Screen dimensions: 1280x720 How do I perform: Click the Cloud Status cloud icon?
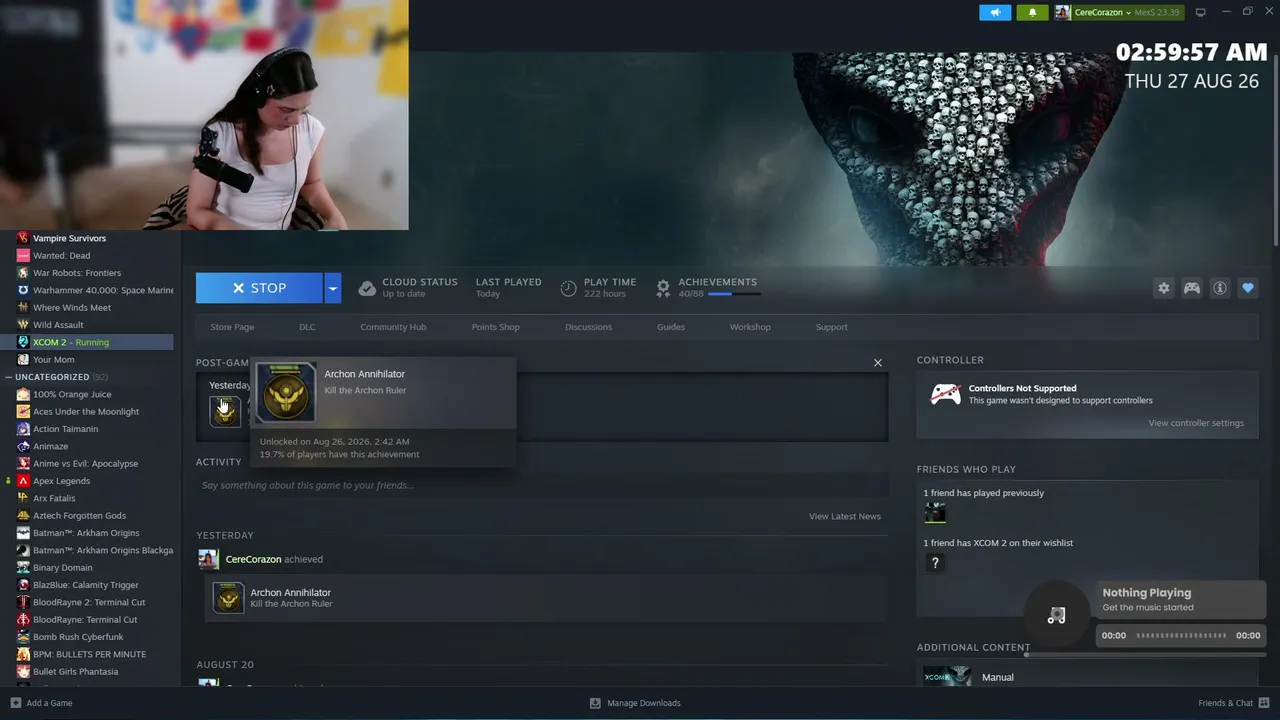367,288
